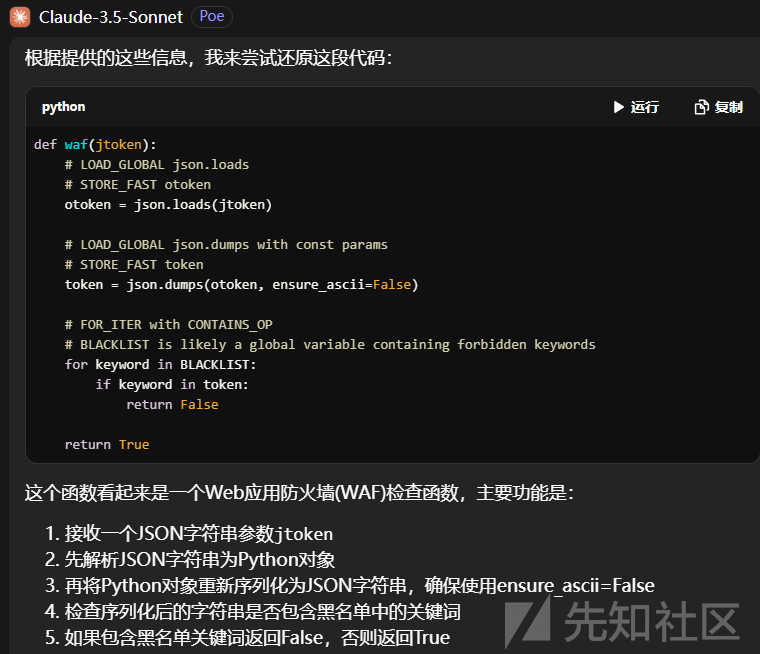Click the 复制 text label
The width and height of the screenshot is (760, 654).
tap(729, 107)
